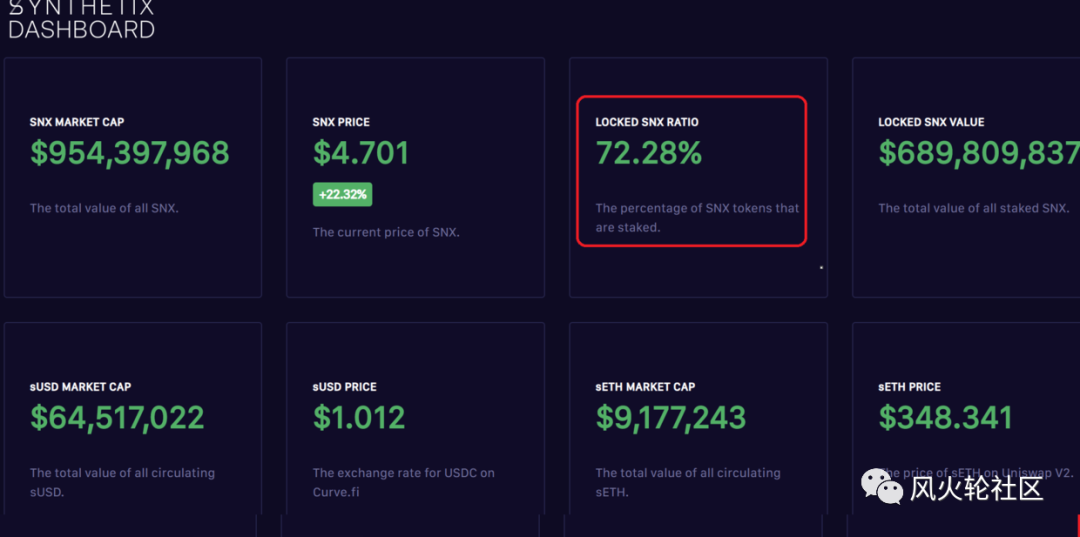This screenshot has height=537, width=1080.
Task: Select the $4.701 SNX price value
Action: (x=361, y=153)
